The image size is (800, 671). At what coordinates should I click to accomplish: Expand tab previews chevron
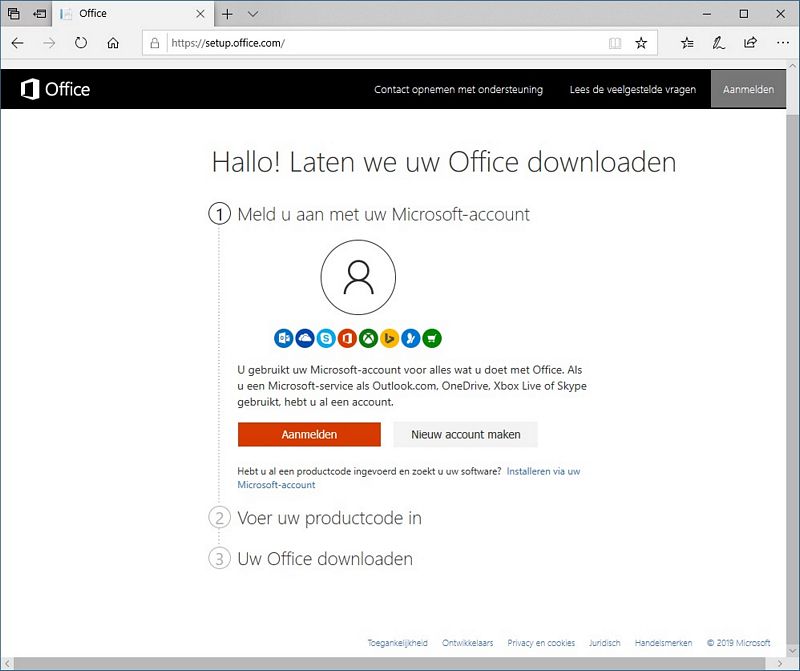pos(253,14)
